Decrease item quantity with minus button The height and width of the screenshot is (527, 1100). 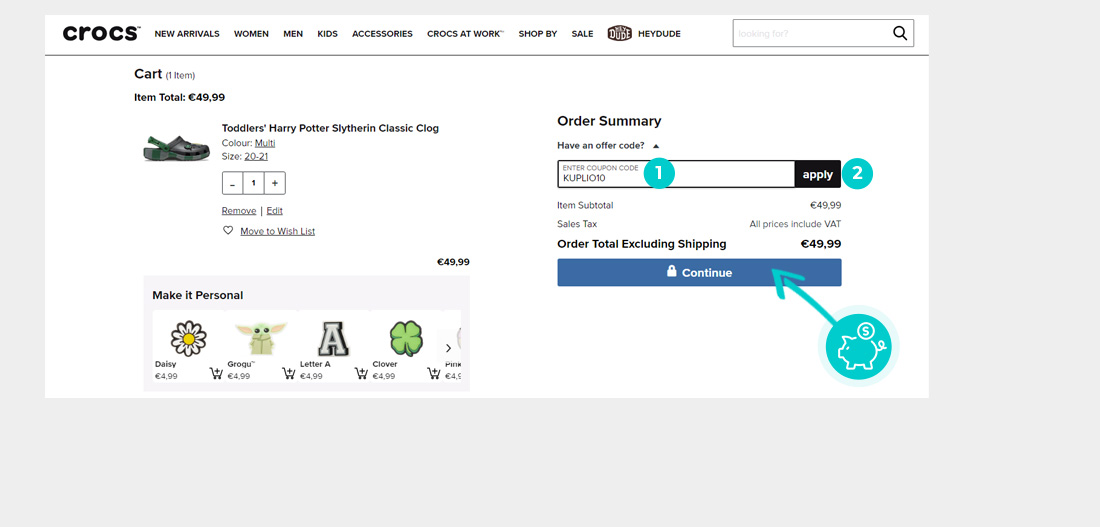click(x=233, y=183)
